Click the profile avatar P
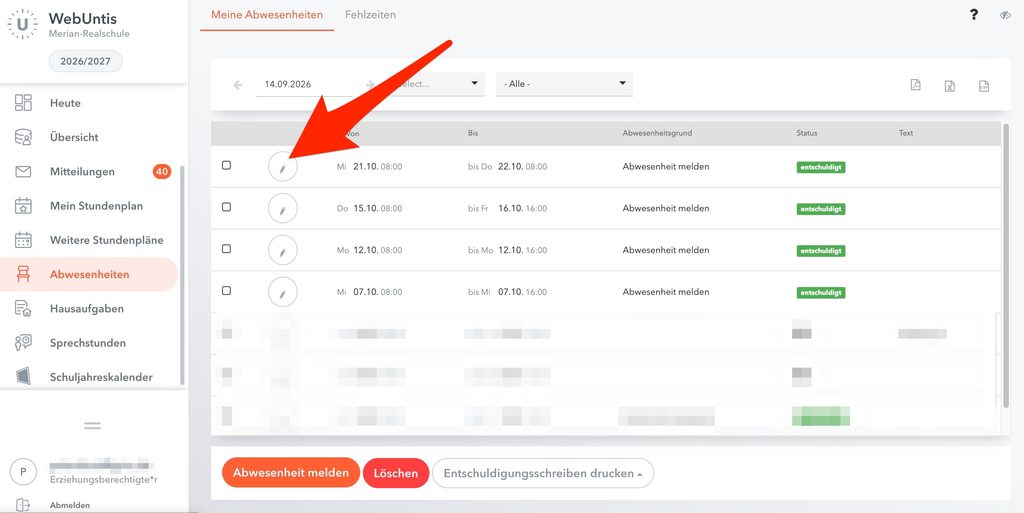This screenshot has height=513, width=1024. pos(24,471)
